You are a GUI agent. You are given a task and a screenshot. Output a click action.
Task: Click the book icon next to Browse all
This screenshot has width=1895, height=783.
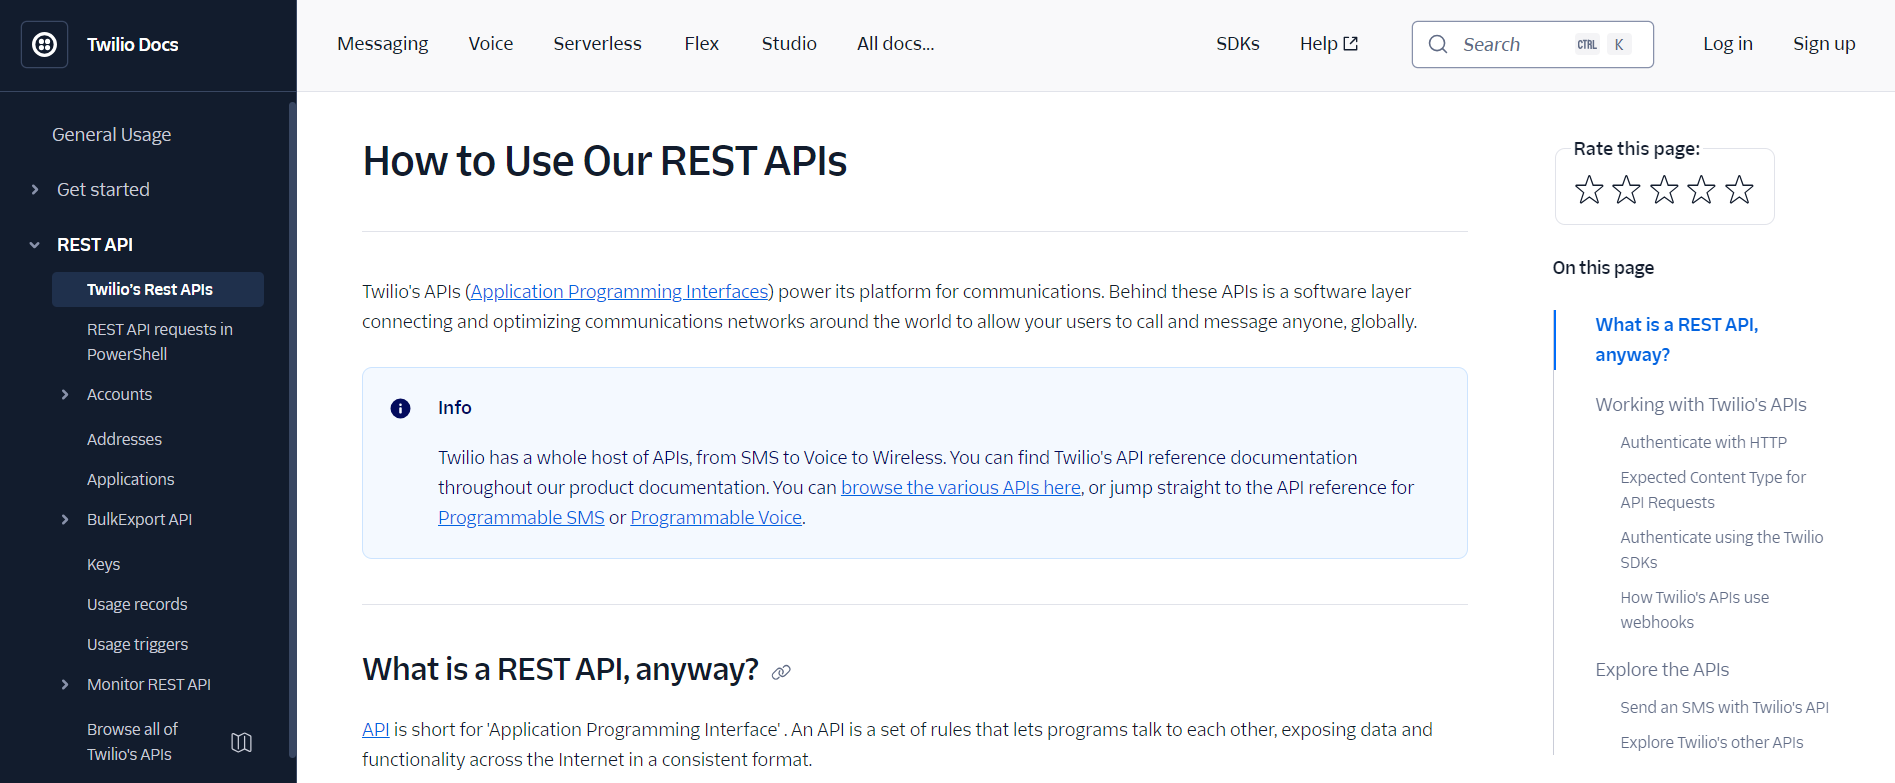[241, 742]
